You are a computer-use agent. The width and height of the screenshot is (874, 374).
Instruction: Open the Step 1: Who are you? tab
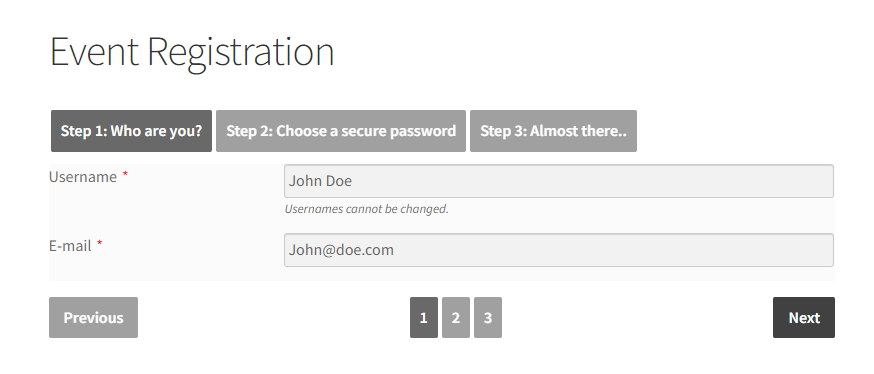point(131,131)
